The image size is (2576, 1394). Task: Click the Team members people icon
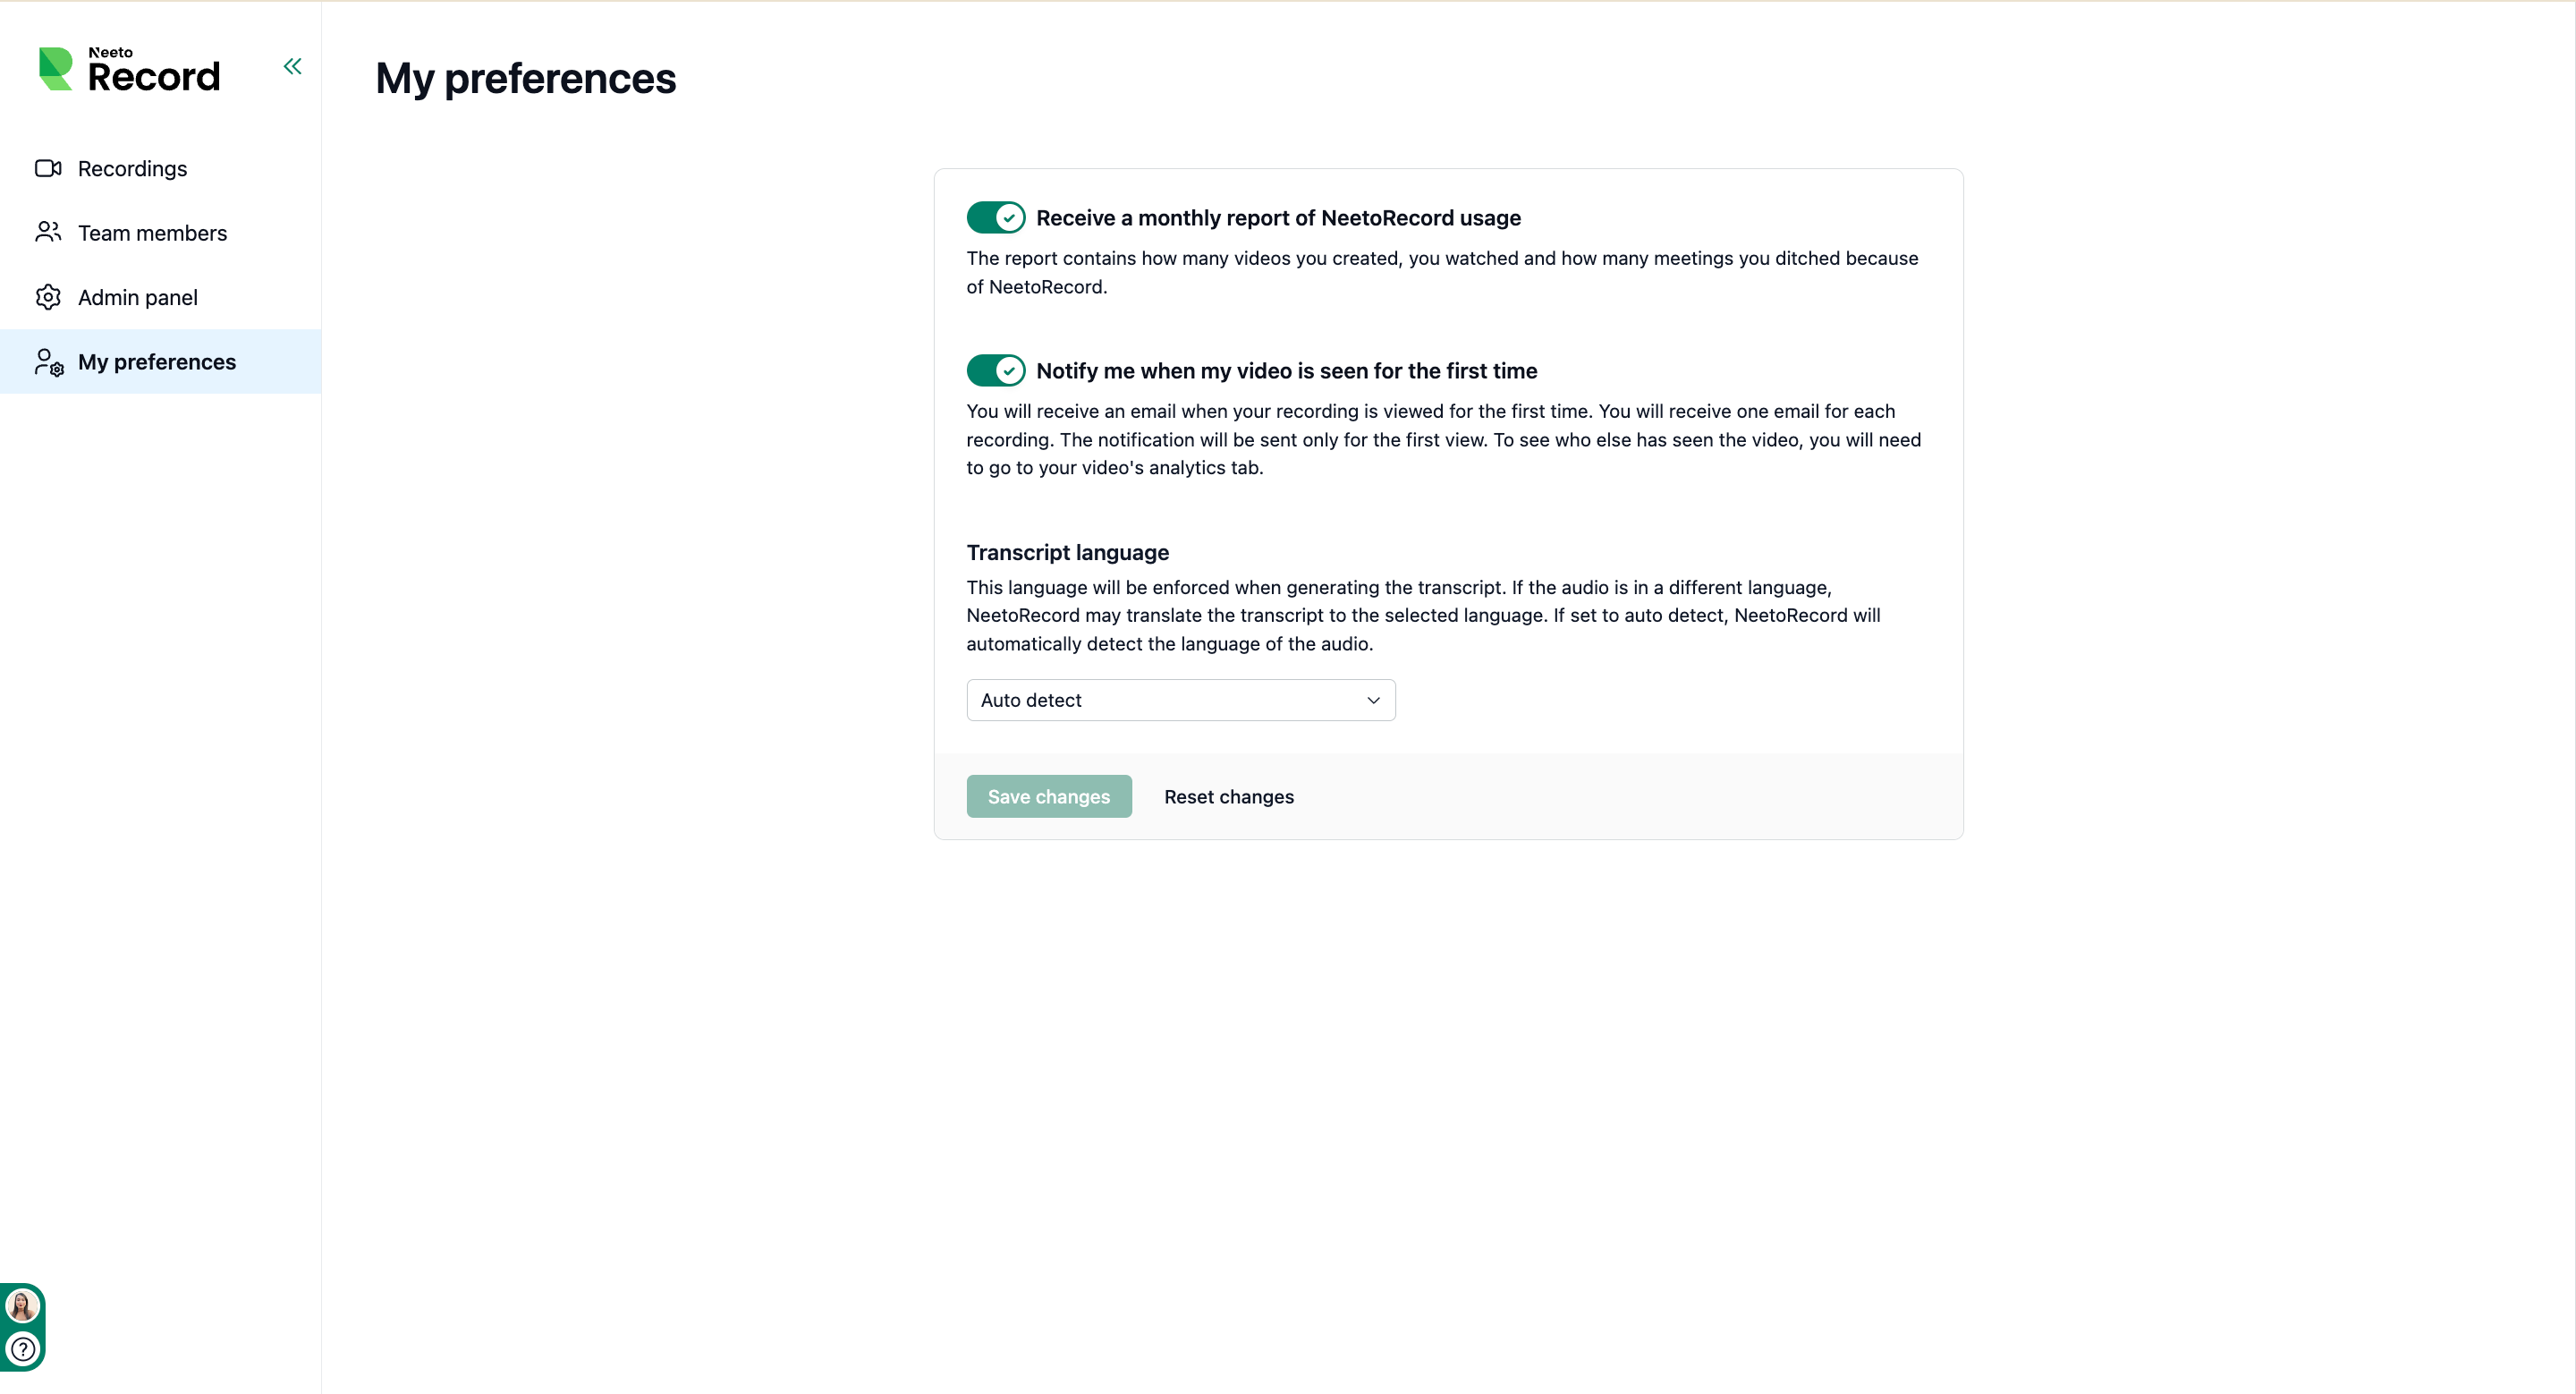click(x=48, y=232)
